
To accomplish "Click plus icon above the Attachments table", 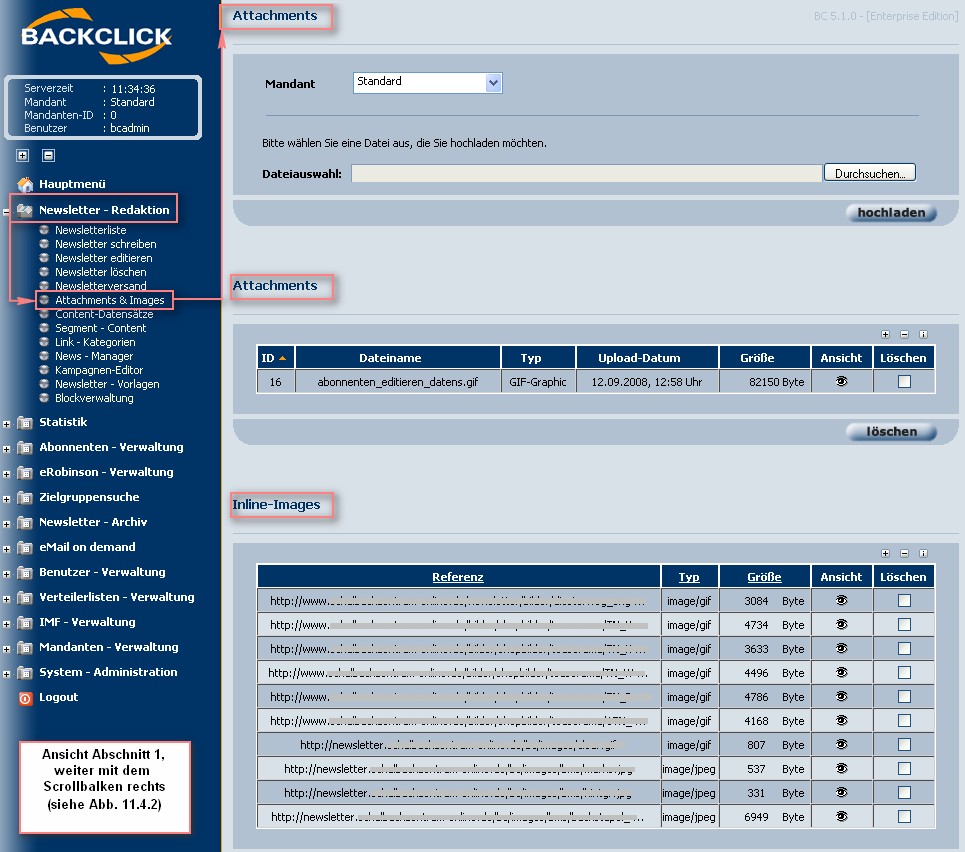I will [x=885, y=334].
